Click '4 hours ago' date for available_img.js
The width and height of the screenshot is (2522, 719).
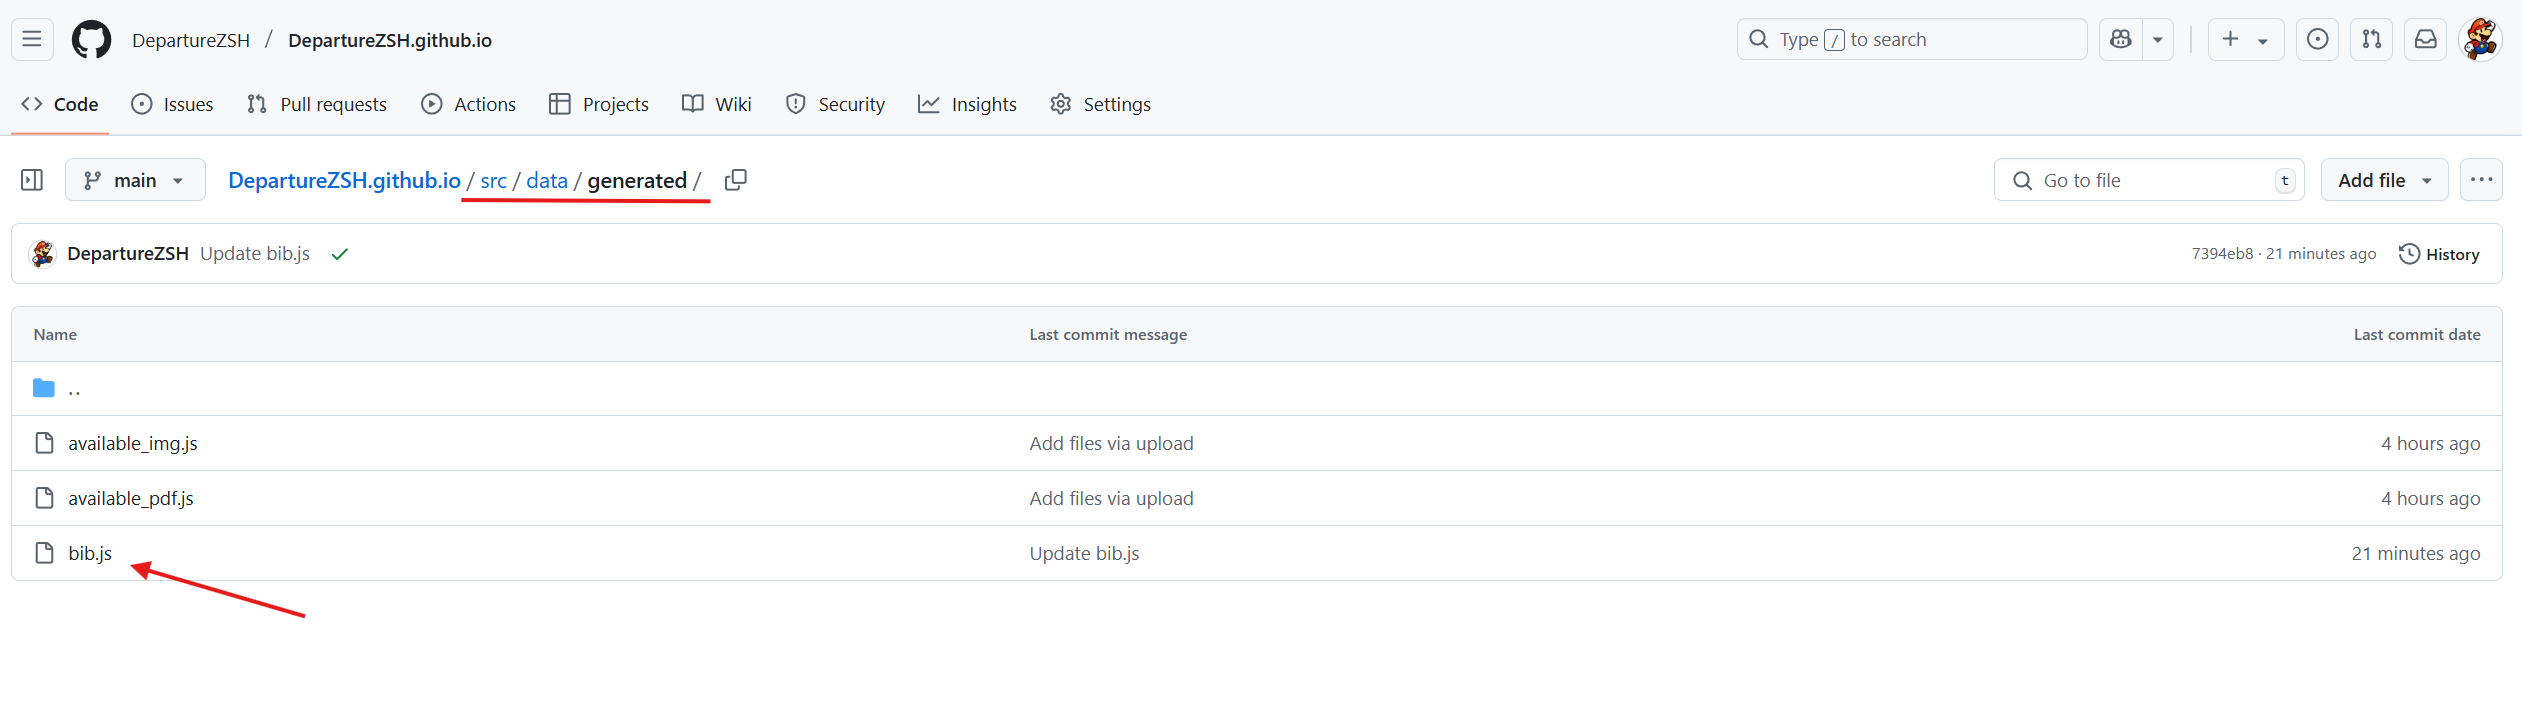pyautogui.click(x=2431, y=443)
